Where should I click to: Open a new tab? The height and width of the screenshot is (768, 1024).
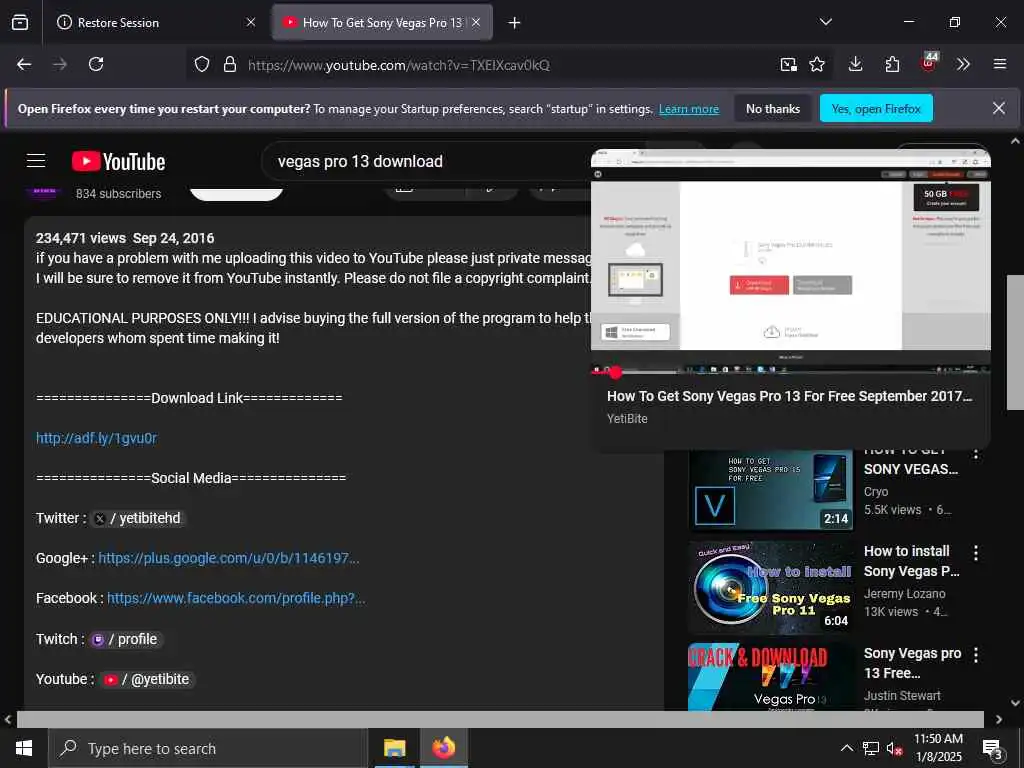(515, 23)
